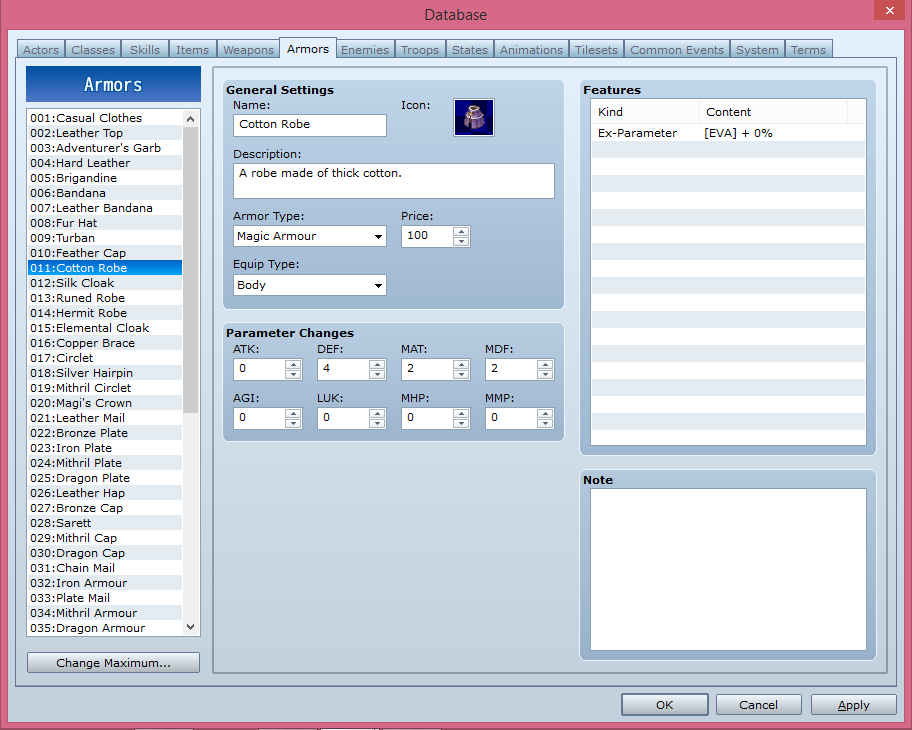Decrease DEF parameter value
Viewport: 912px width, 730px height.
377,374
